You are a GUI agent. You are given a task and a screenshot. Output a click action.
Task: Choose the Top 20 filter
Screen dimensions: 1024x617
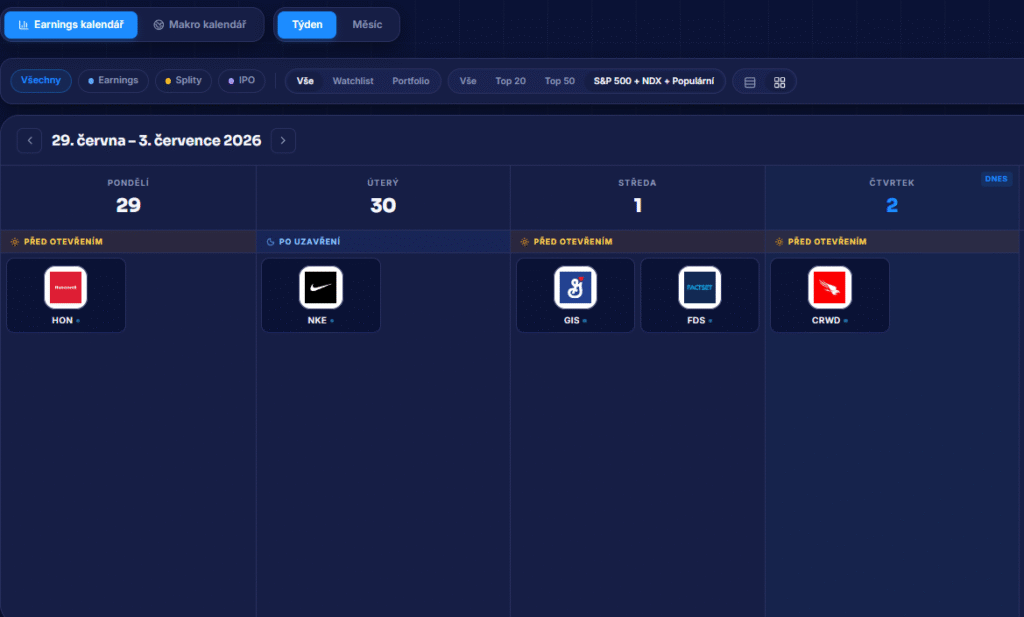pos(510,81)
